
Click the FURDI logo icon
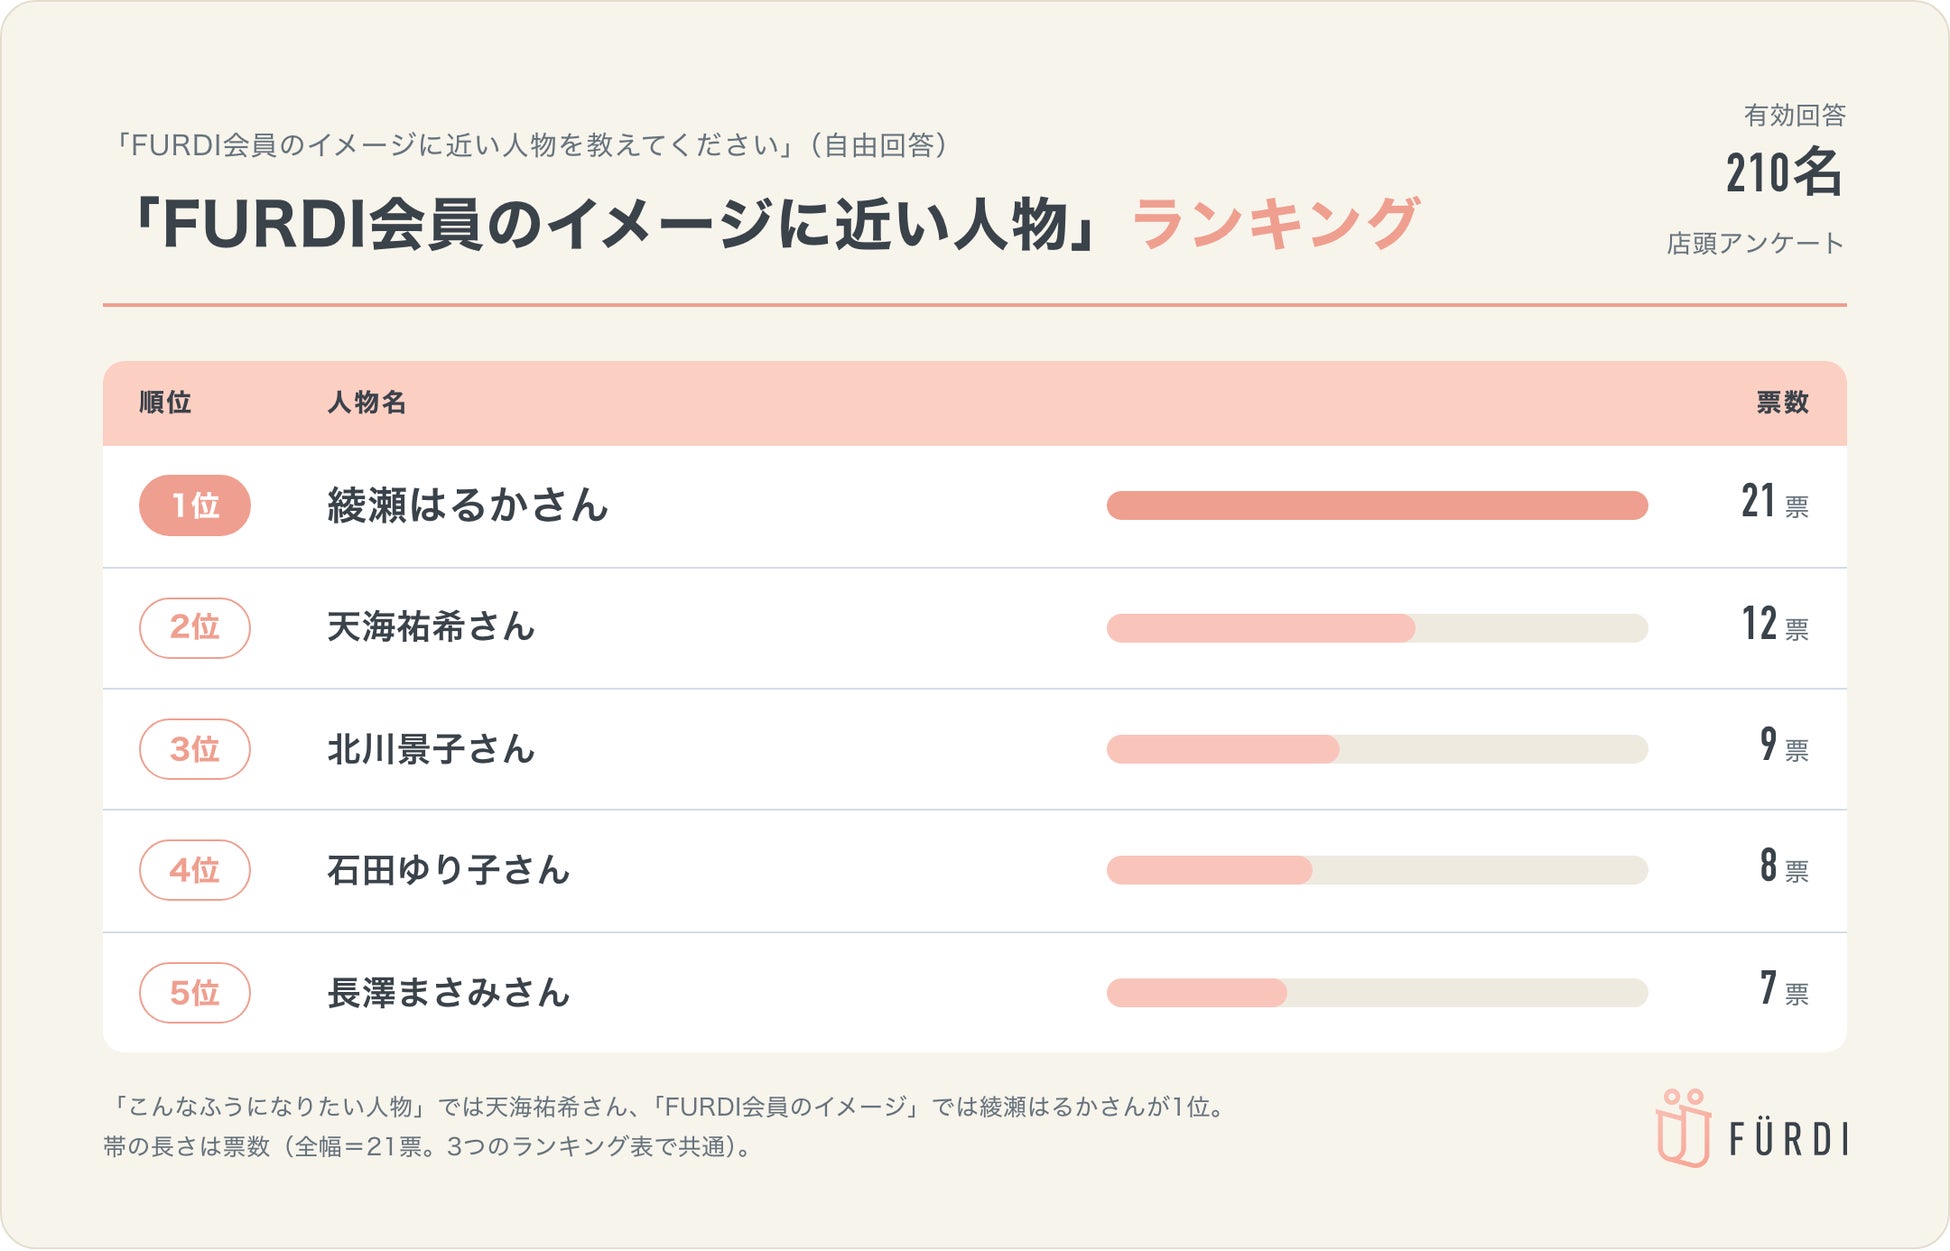coord(1683,1129)
